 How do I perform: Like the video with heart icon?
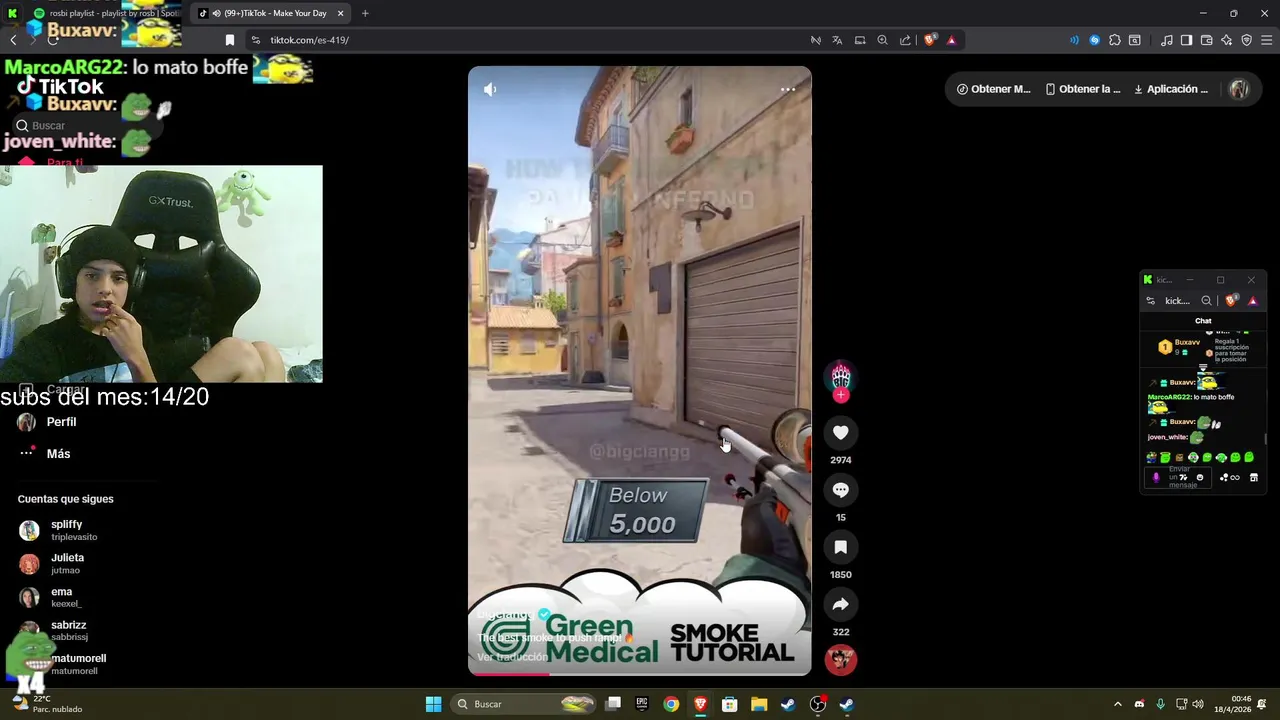[x=840, y=432]
